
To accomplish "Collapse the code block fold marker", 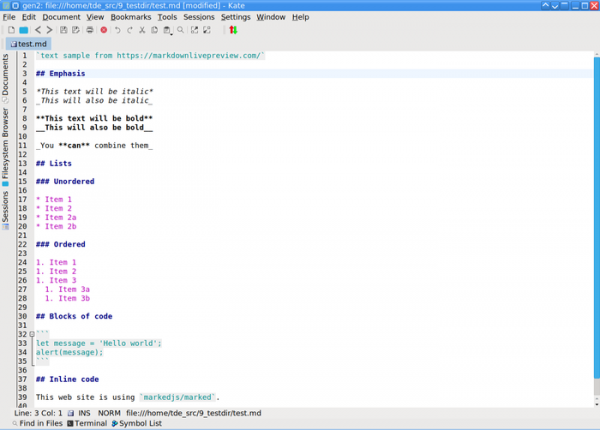I will (x=31, y=333).
